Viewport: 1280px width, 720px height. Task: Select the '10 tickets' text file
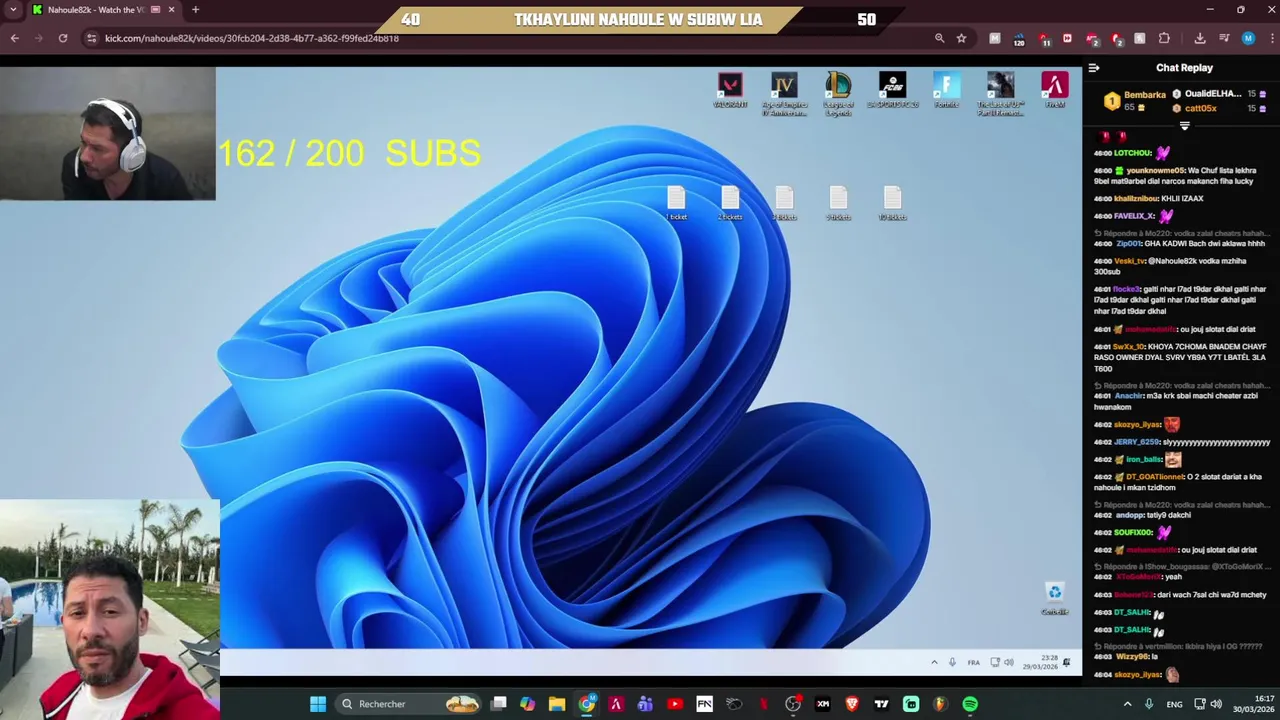pos(892,203)
